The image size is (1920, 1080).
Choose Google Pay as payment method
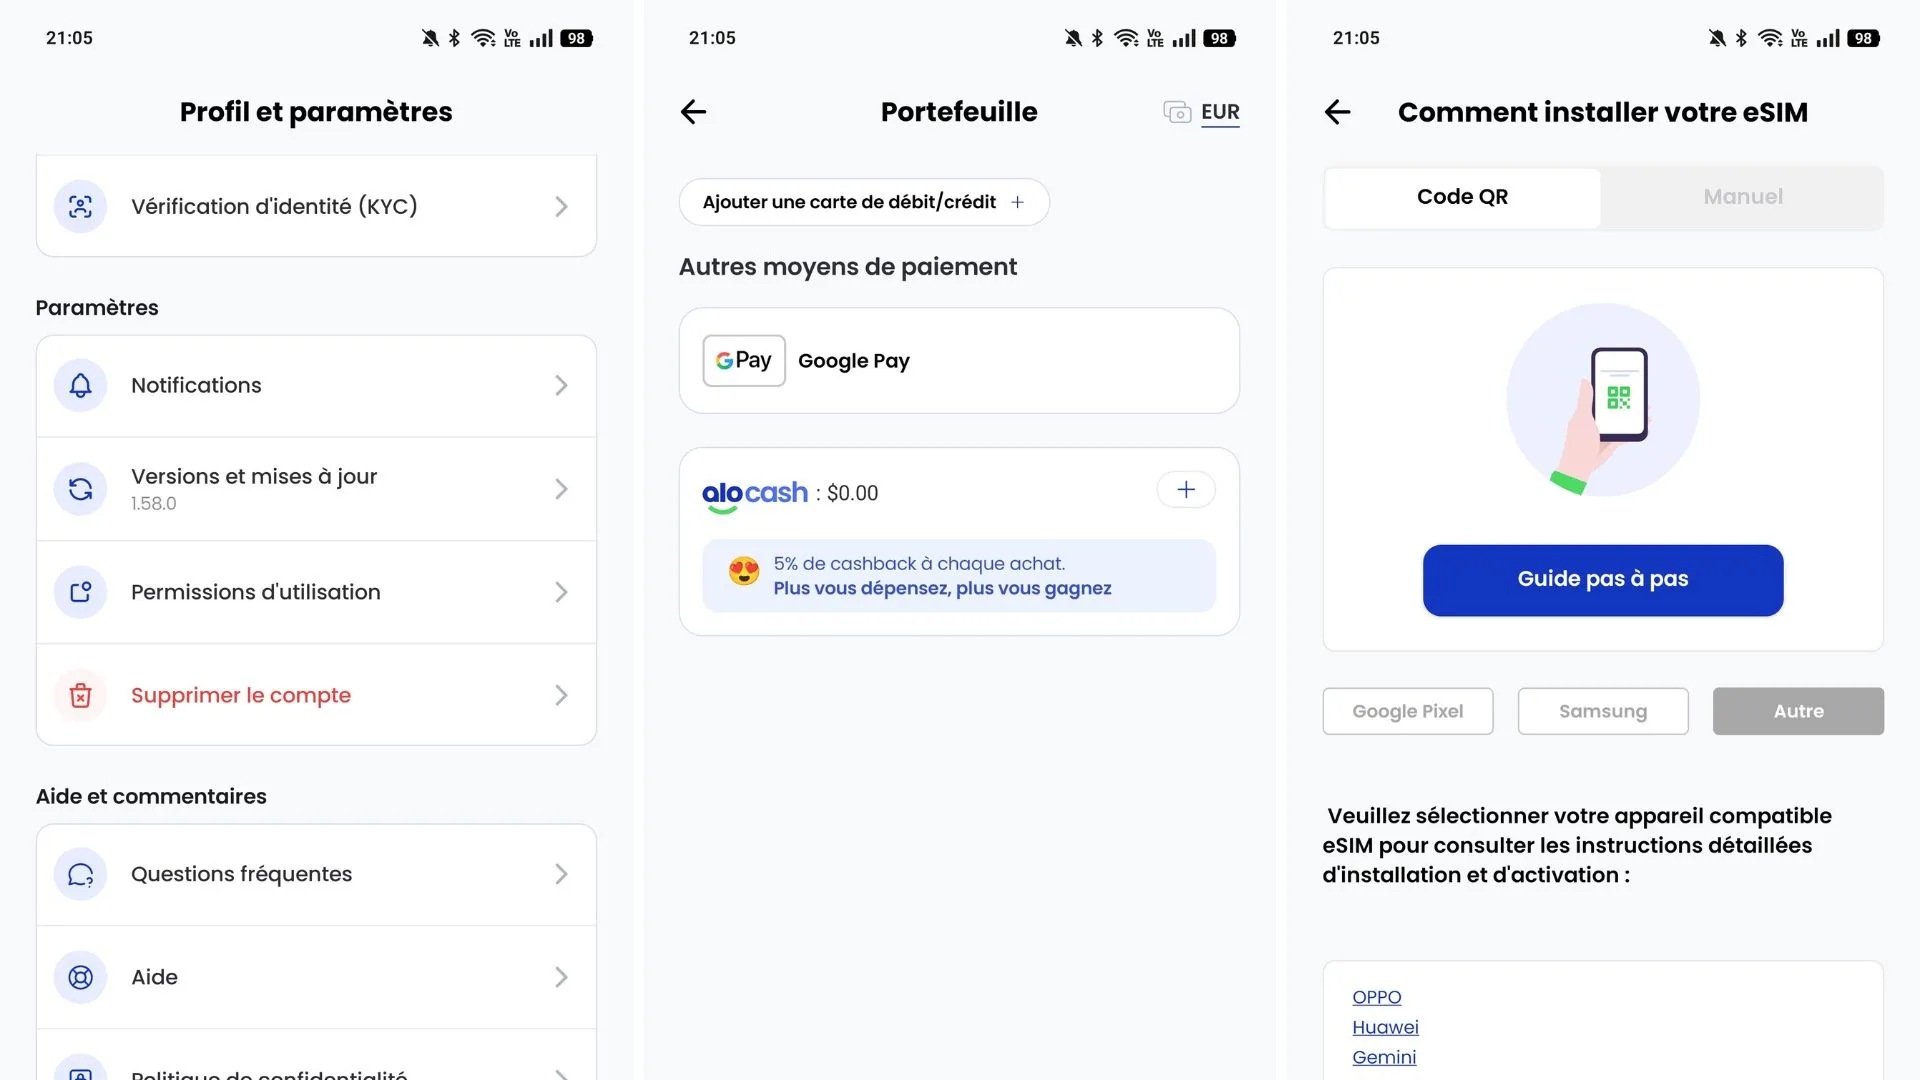958,361
